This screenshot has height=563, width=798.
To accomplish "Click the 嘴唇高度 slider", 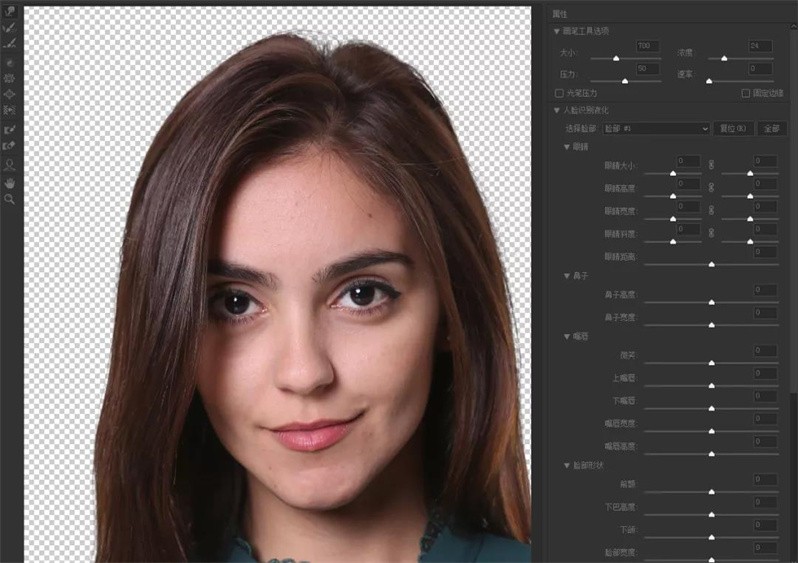I will pyautogui.click(x=711, y=454).
